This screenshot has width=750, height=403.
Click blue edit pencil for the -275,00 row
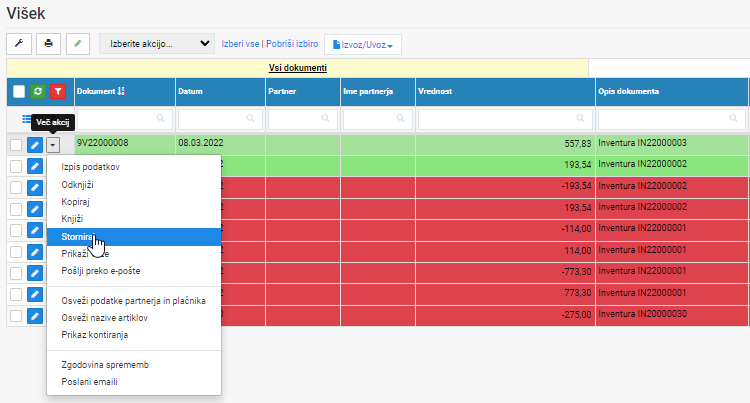(x=35, y=316)
